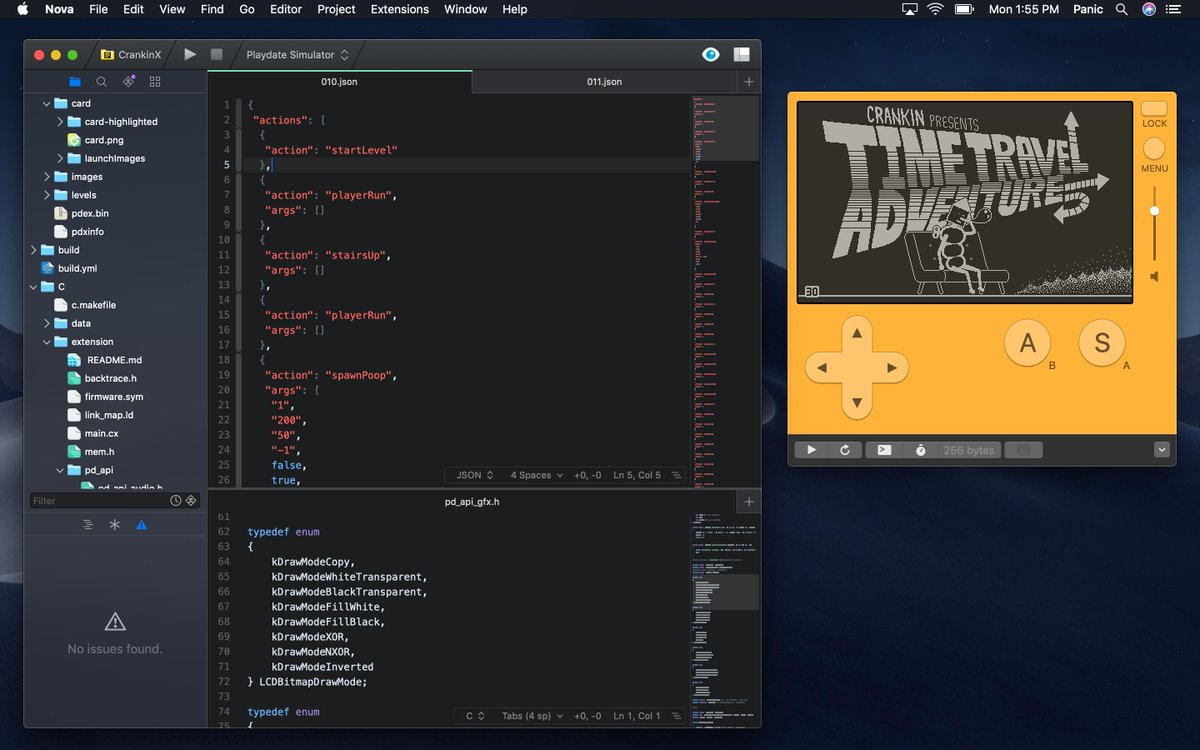Run the project with the Play button
This screenshot has width=1200, height=750.
tap(190, 54)
